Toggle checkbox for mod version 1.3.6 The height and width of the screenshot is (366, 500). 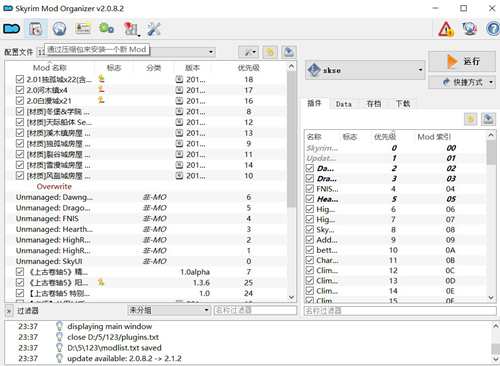[20, 282]
